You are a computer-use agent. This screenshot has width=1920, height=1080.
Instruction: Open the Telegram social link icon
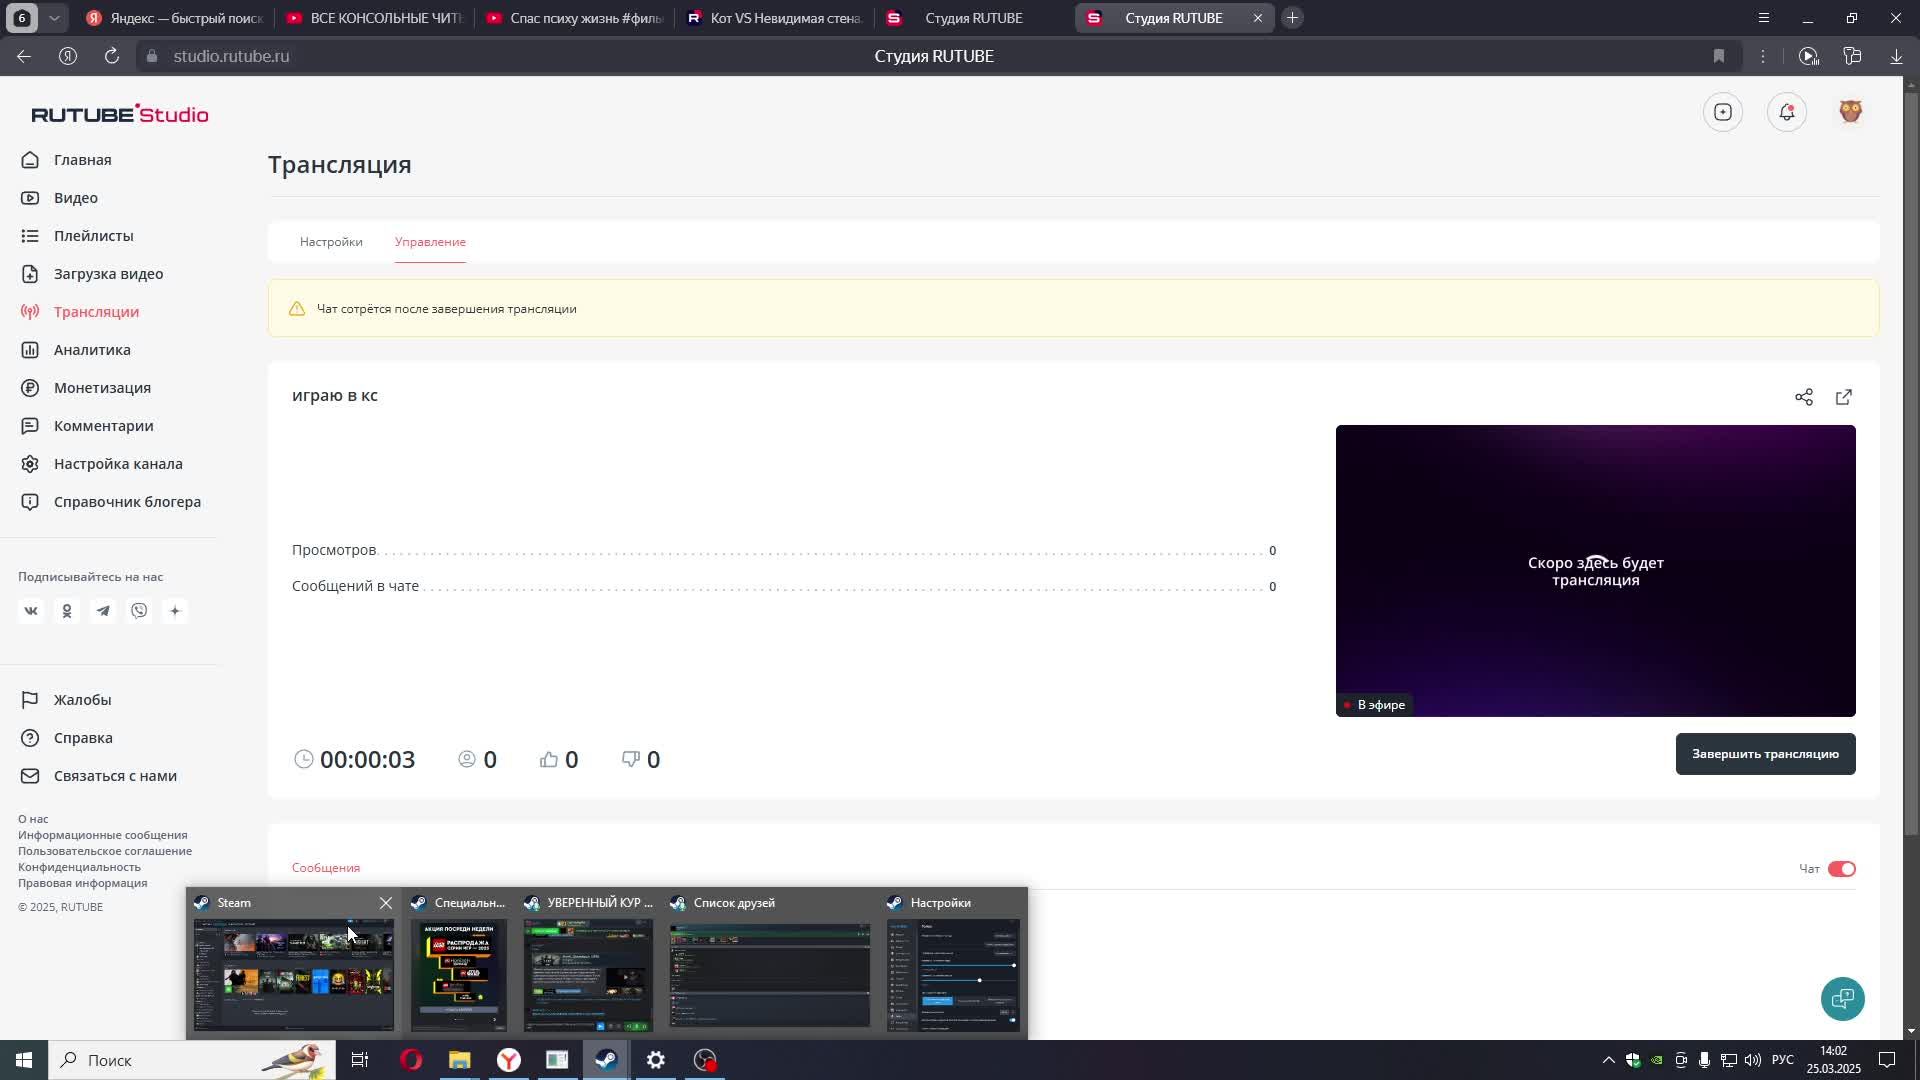point(103,611)
